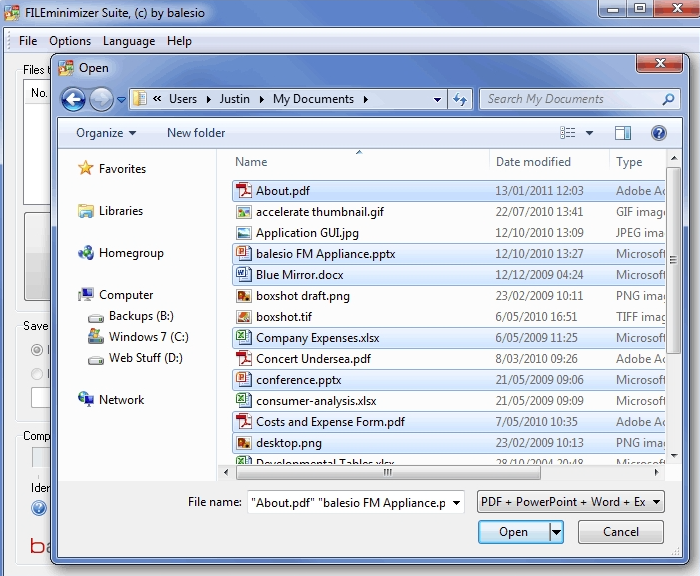Open the Options menu

(70, 41)
